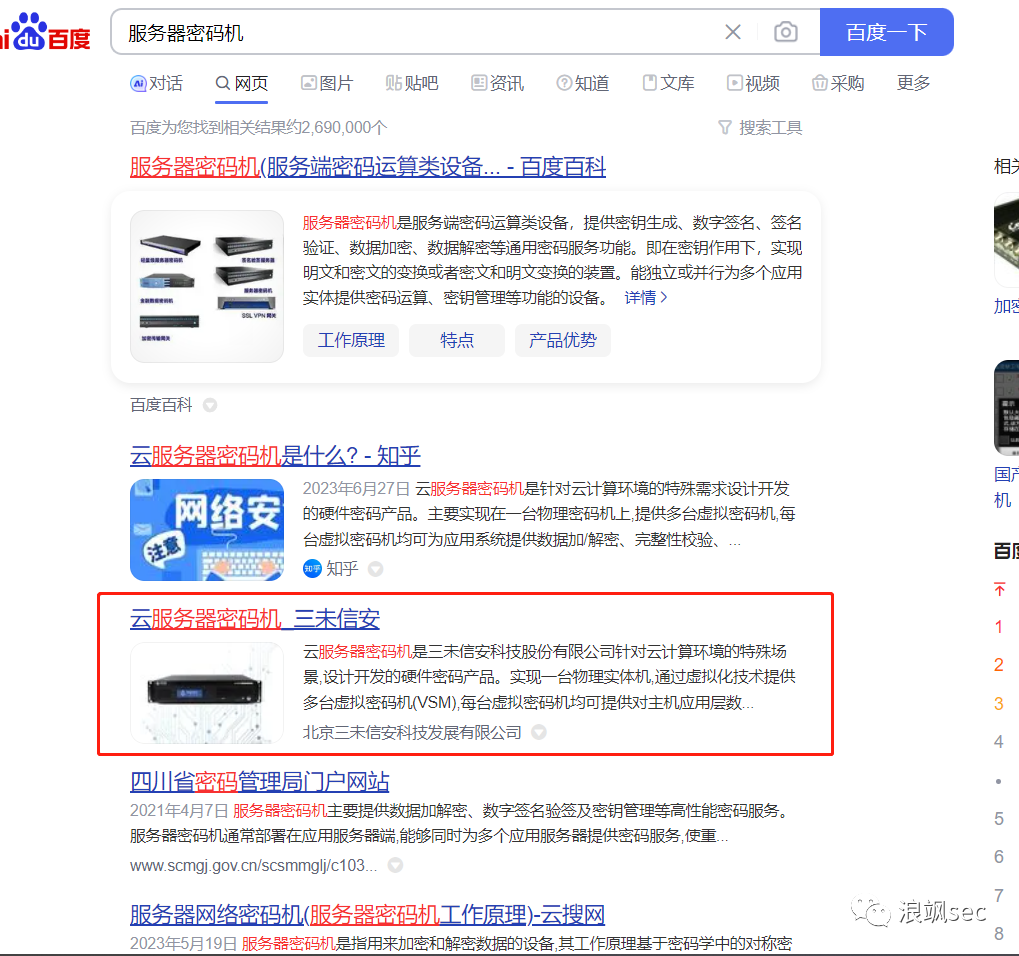The image size is (1019, 956).
Task: Go to the 文库 tab
Action: (668, 83)
